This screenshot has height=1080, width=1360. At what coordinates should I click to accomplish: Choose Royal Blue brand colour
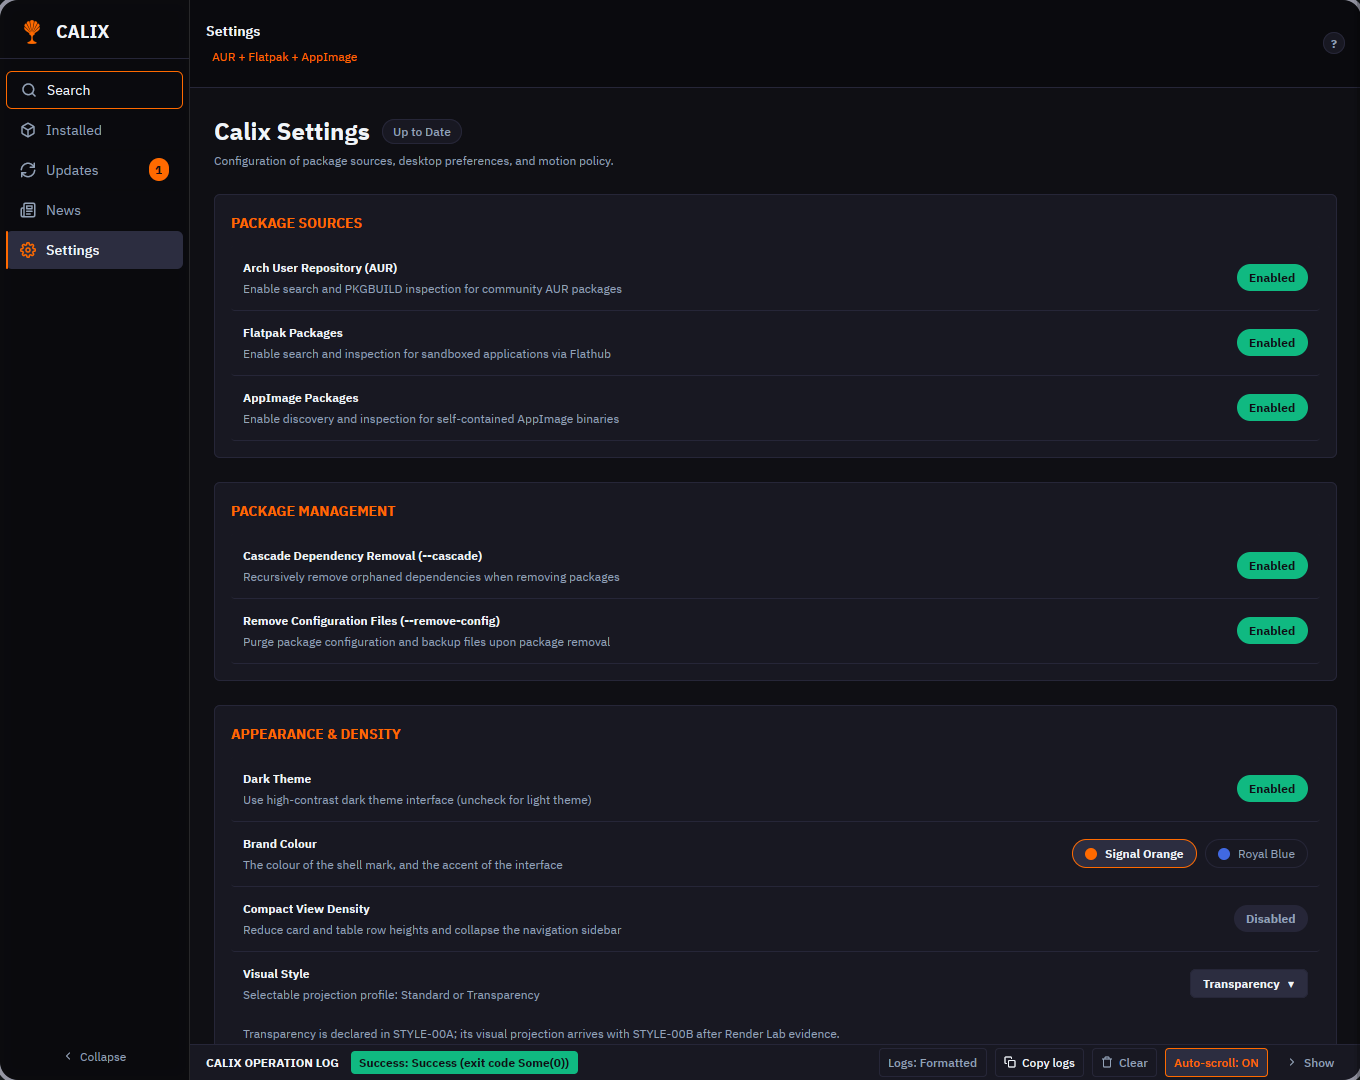[1256, 854]
